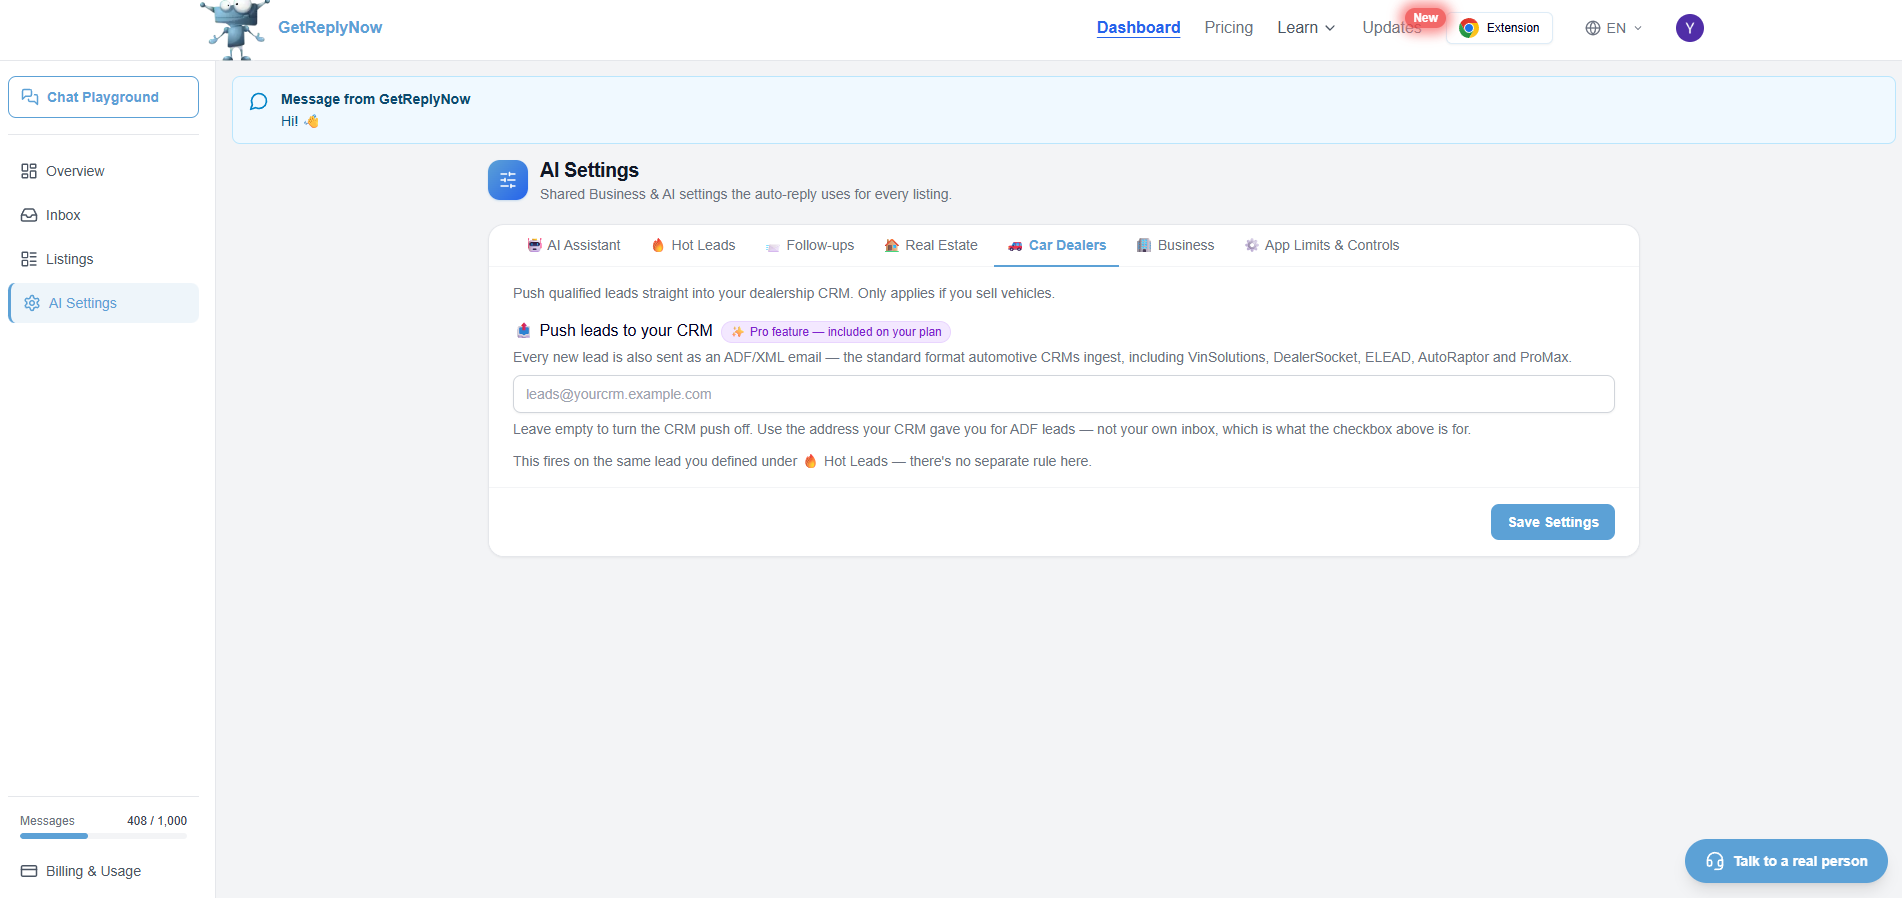Open the Updates navigation link
This screenshot has width=1902, height=898.
point(1391,28)
